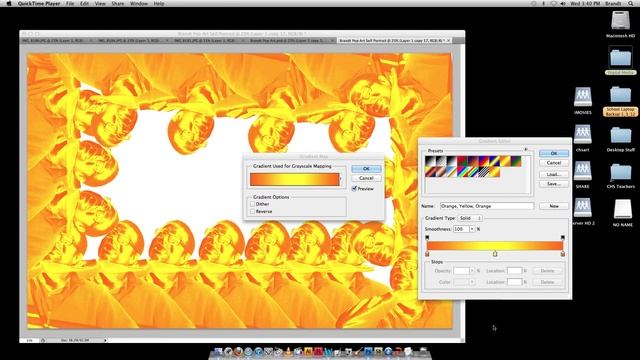640x360 pixels.
Task: Select the Transparent Stripes gradient preset
Action: click(484, 172)
